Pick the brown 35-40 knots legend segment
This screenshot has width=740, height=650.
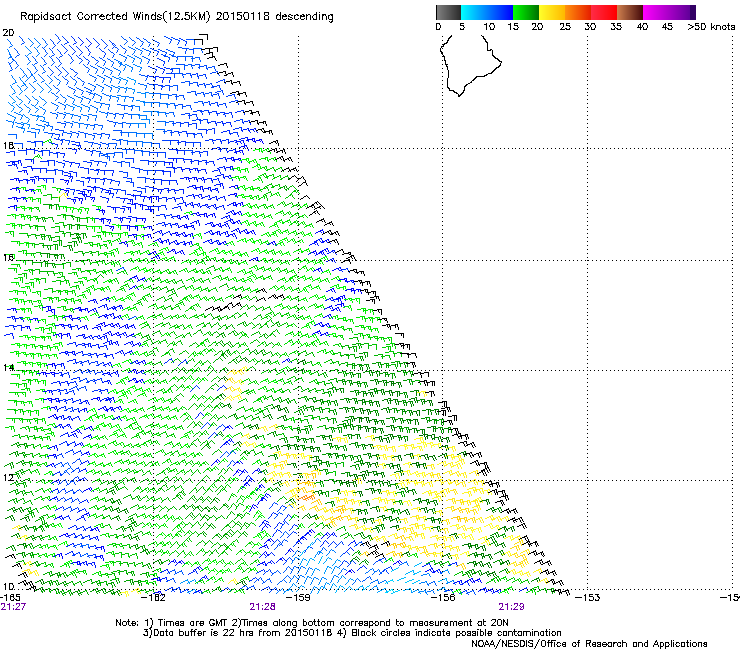point(630,12)
